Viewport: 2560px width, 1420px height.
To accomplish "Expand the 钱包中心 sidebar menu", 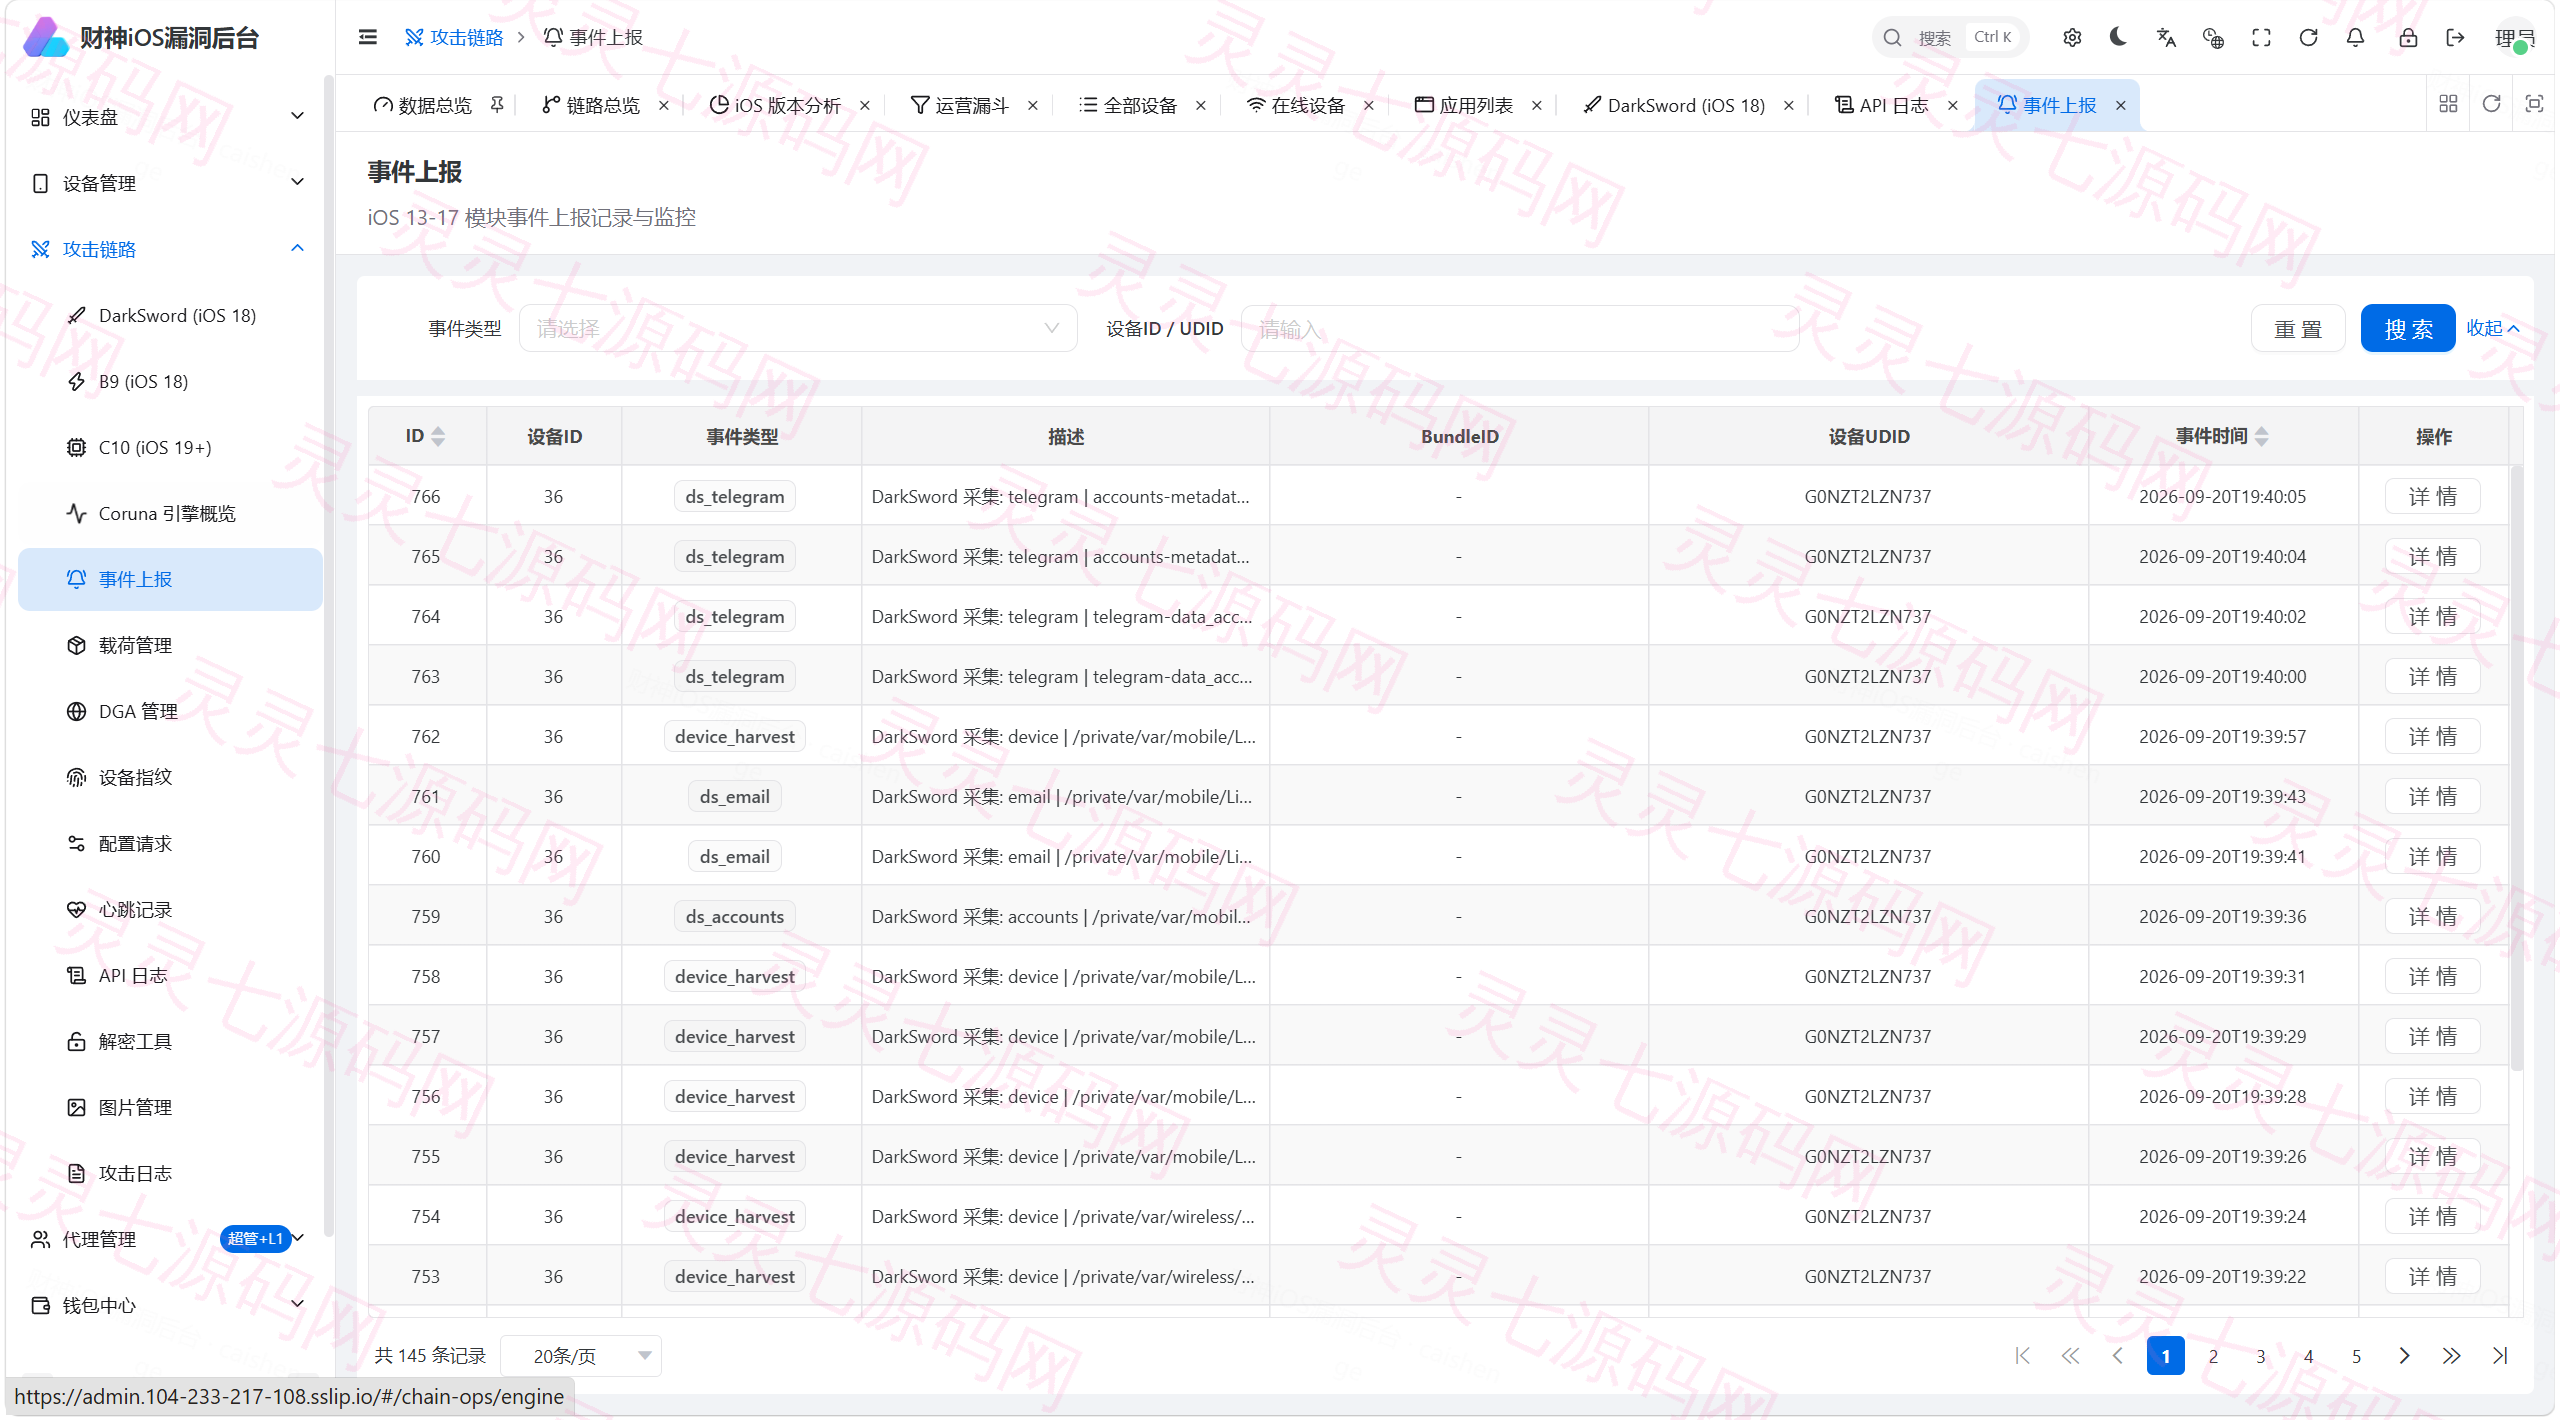I will coord(168,1305).
